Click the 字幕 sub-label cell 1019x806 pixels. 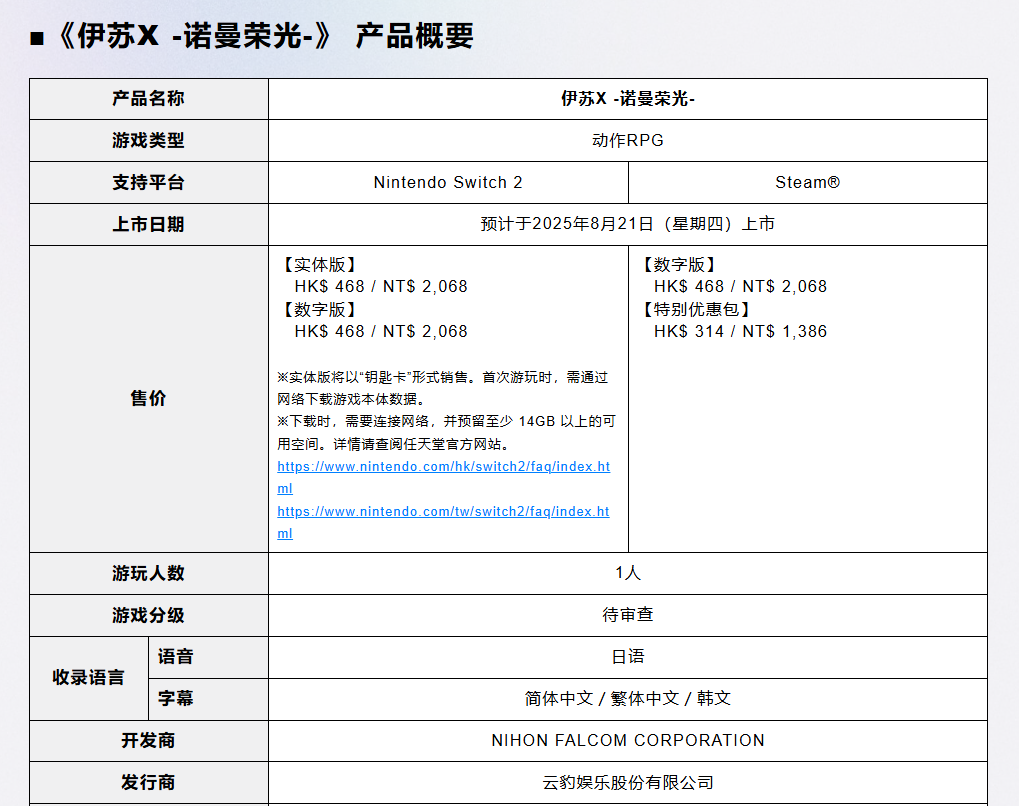[208, 699]
